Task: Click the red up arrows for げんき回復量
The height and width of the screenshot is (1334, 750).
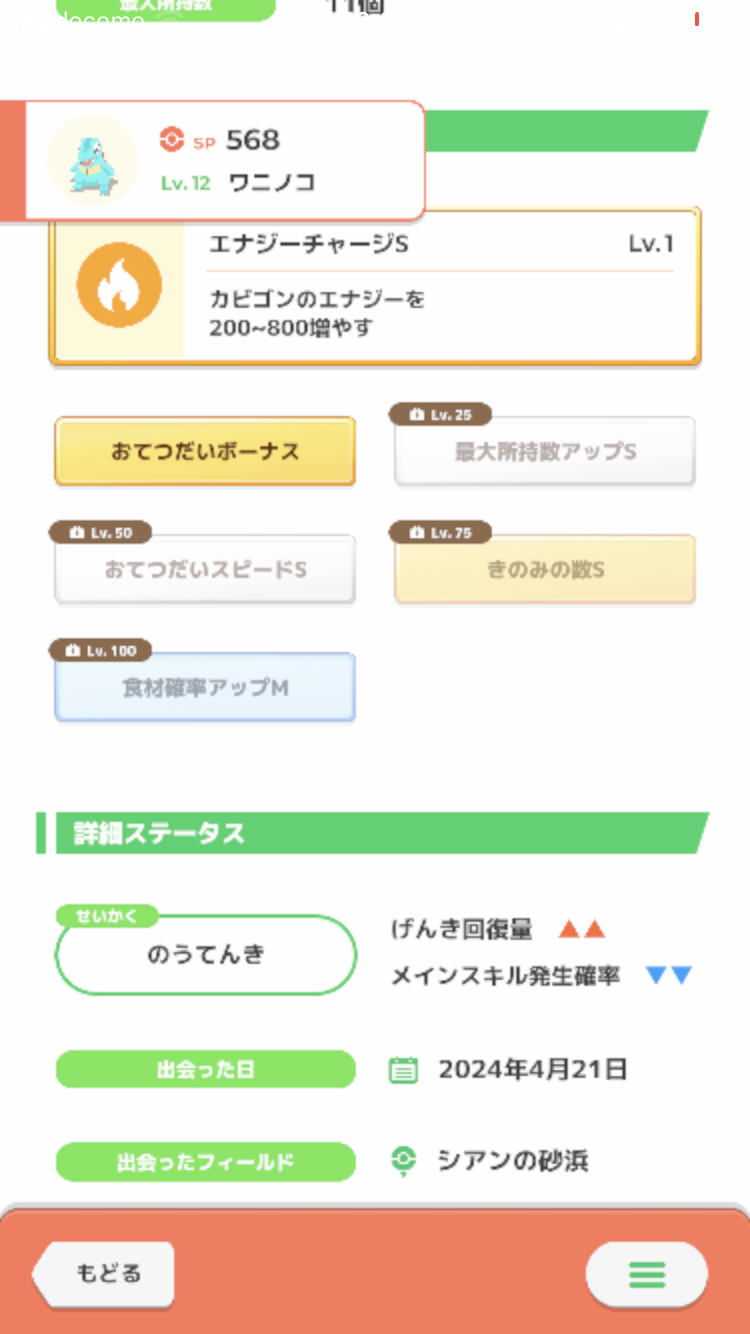Action: (x=582, y=929)
